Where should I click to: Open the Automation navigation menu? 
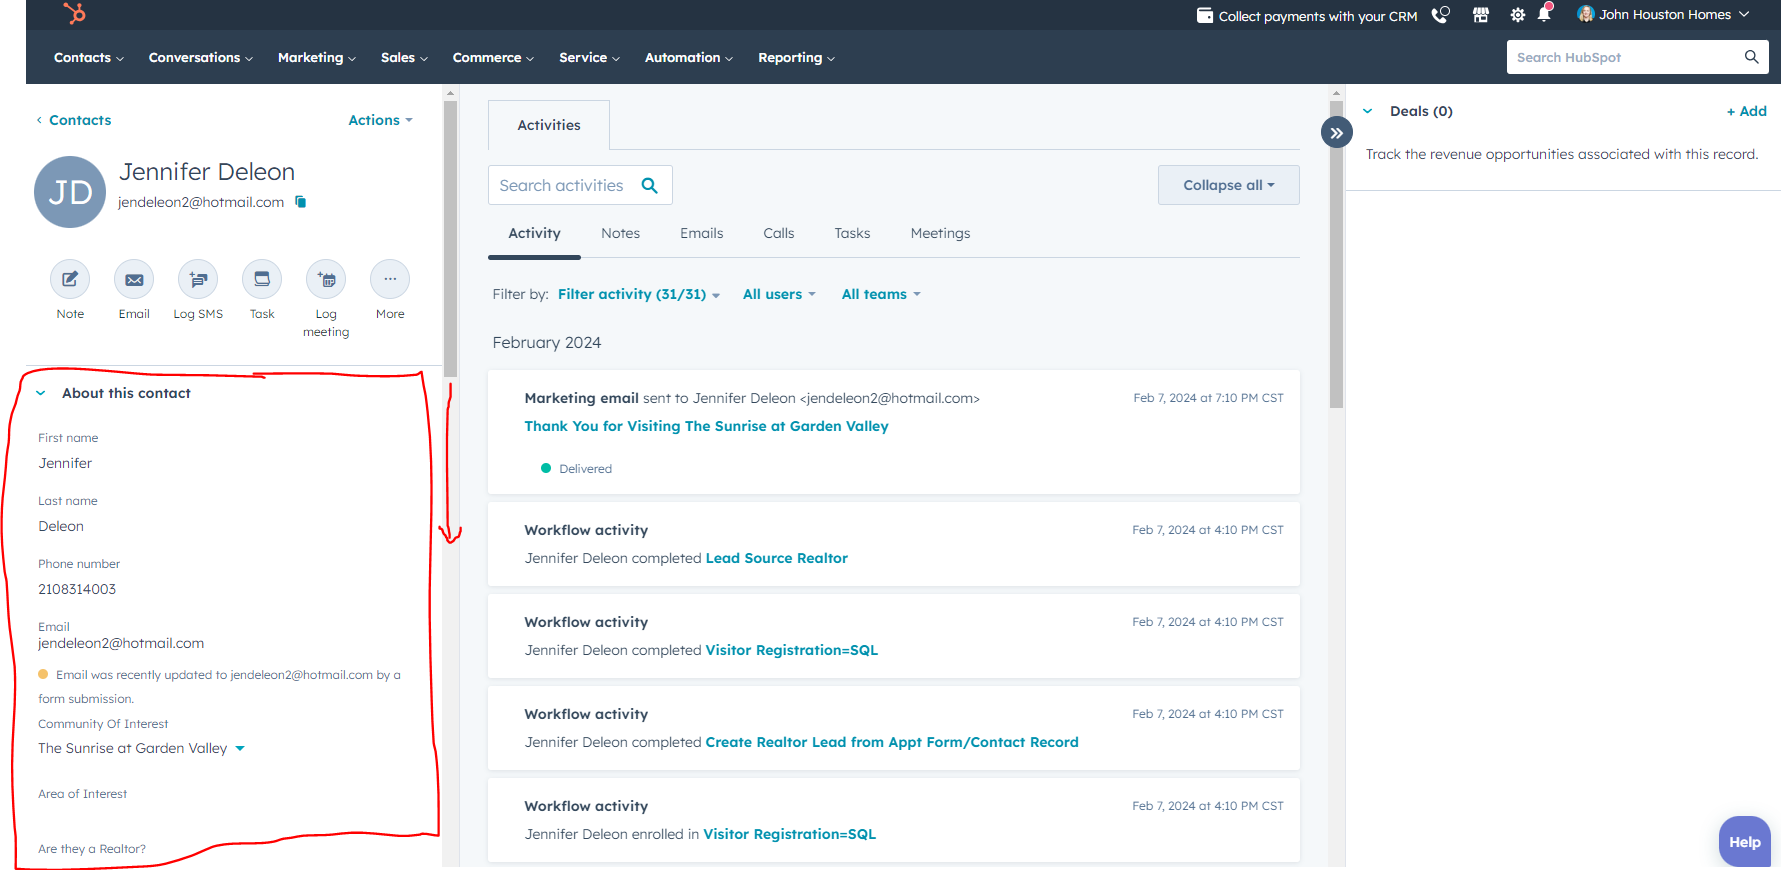pyautogui.click(x=689, y=58)
